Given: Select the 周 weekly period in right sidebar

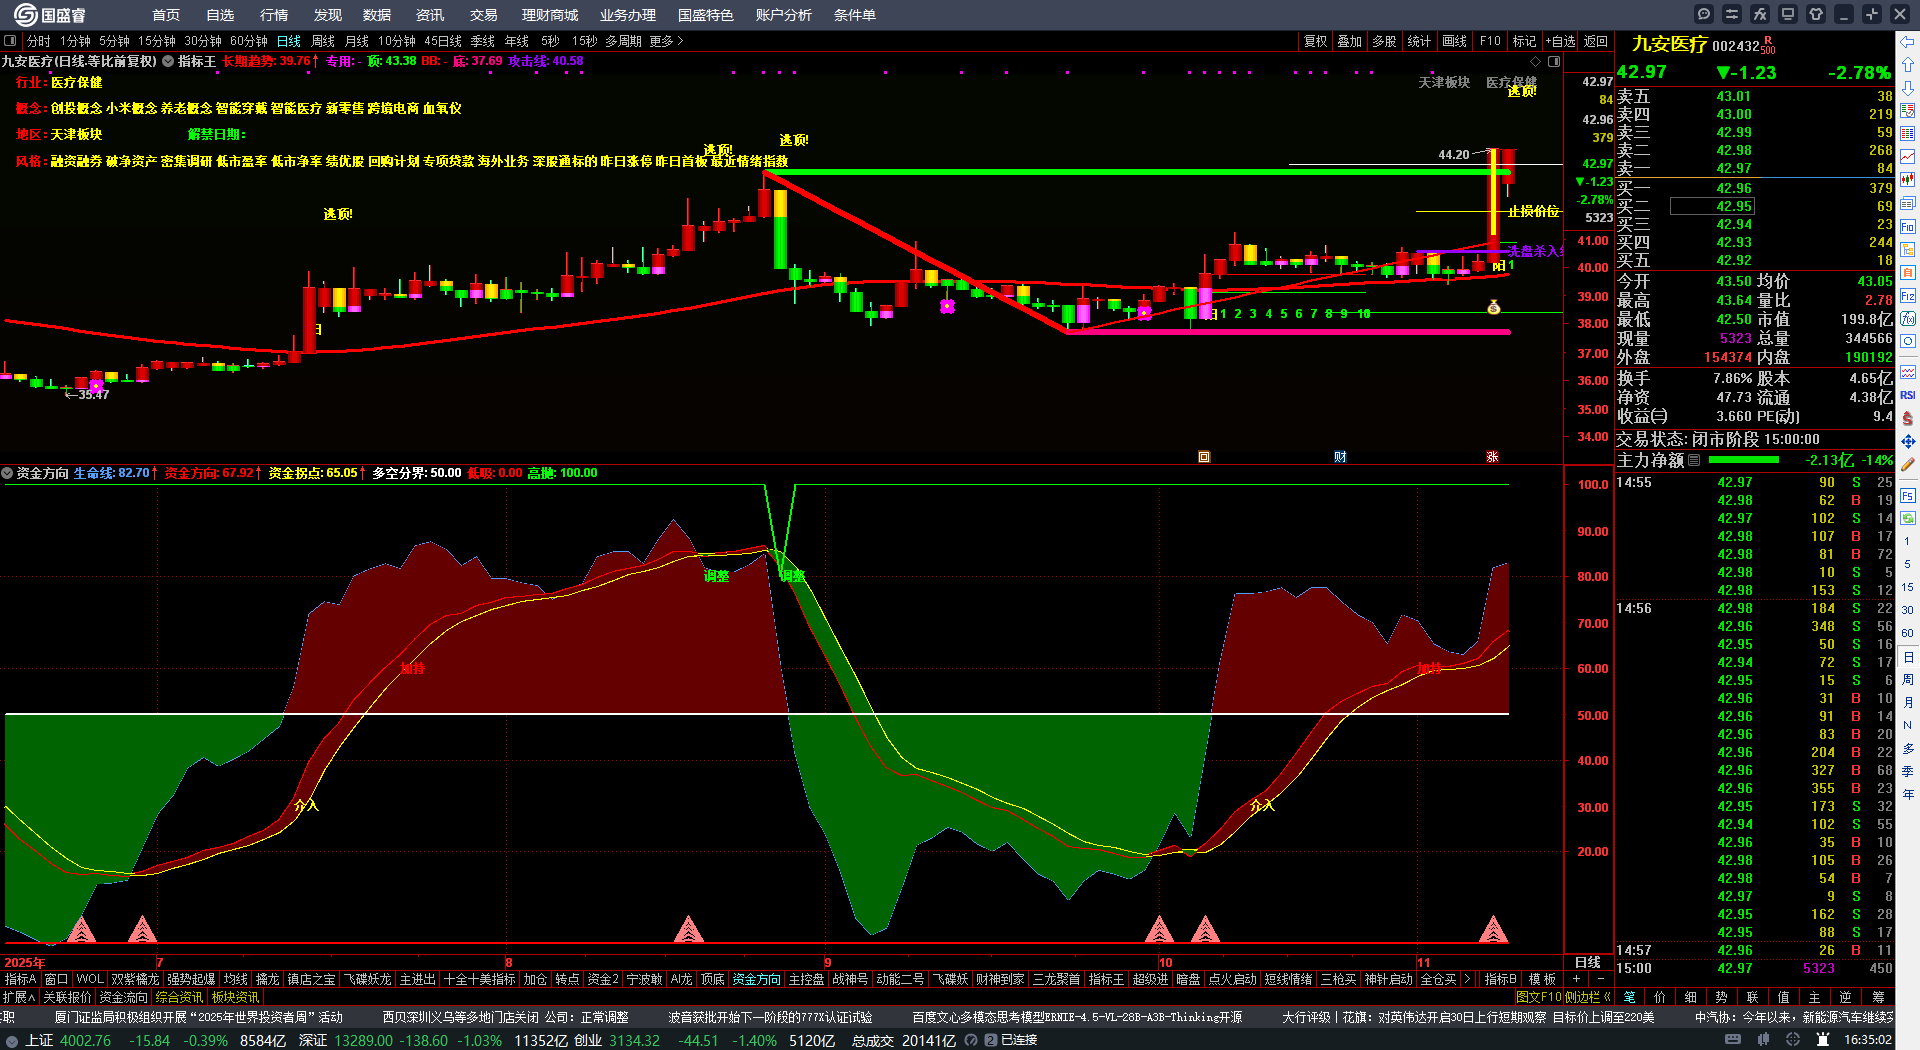Looking at the screenshot, I should coord(1908,680).
